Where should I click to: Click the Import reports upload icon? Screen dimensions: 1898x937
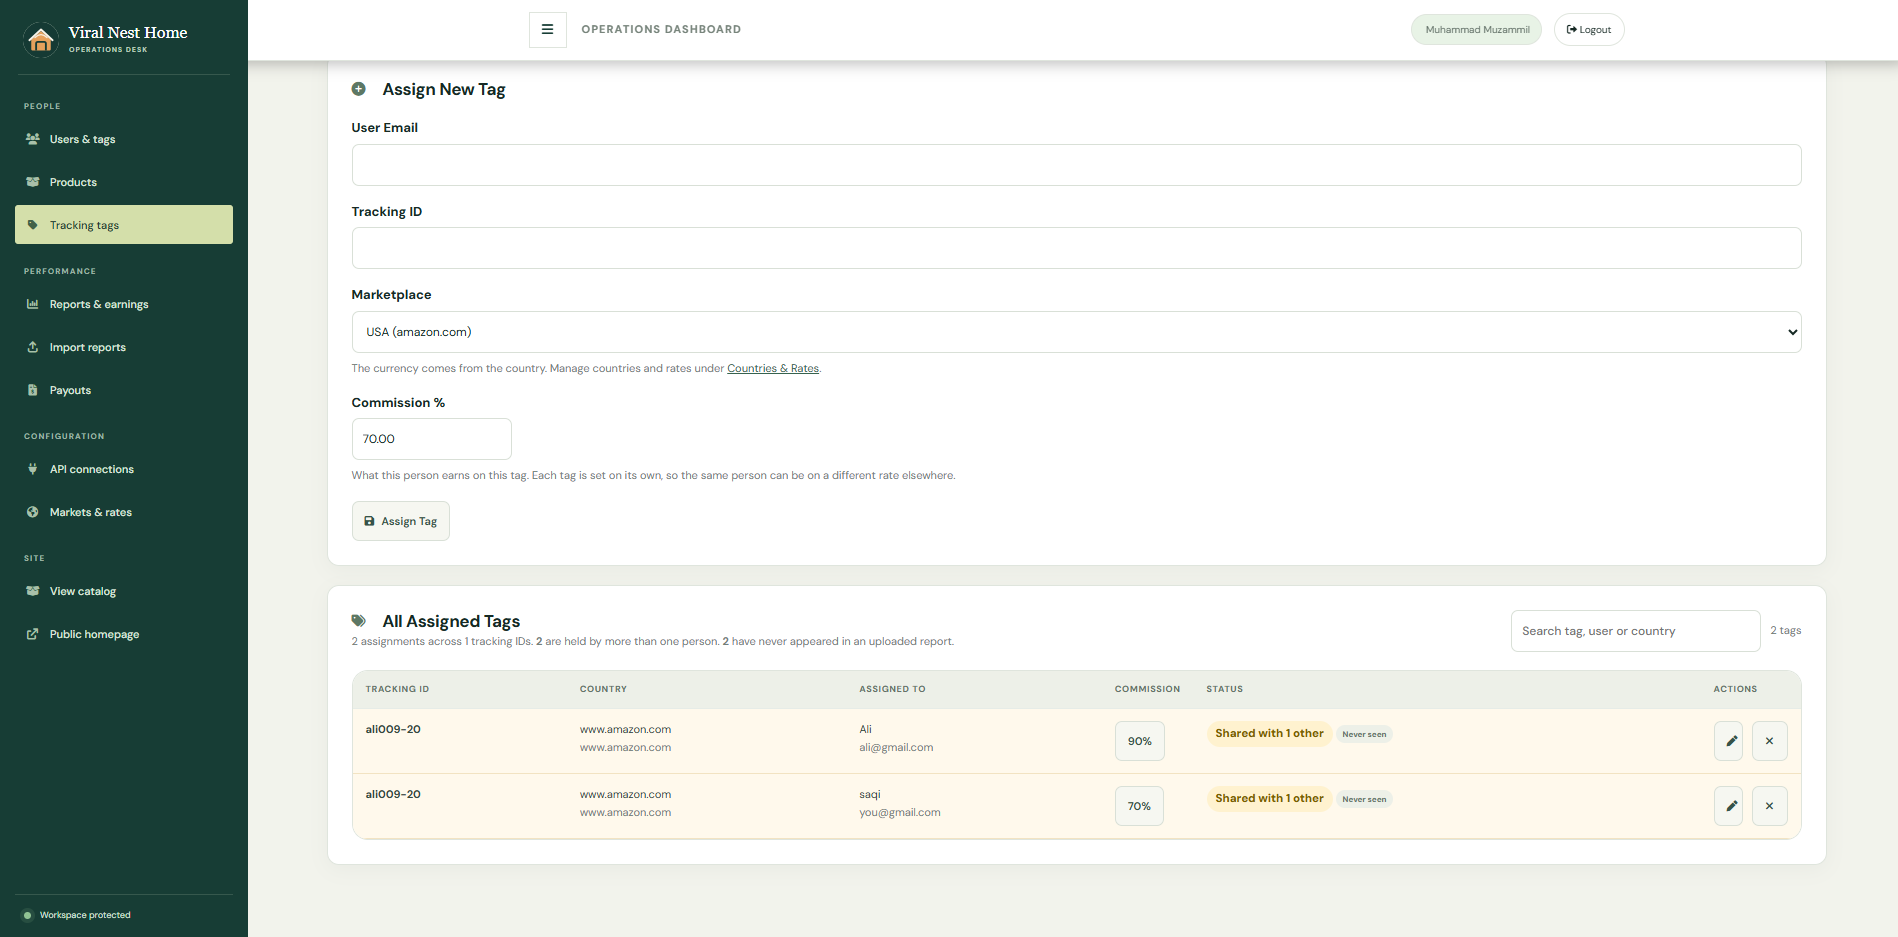tap(33, 347)
